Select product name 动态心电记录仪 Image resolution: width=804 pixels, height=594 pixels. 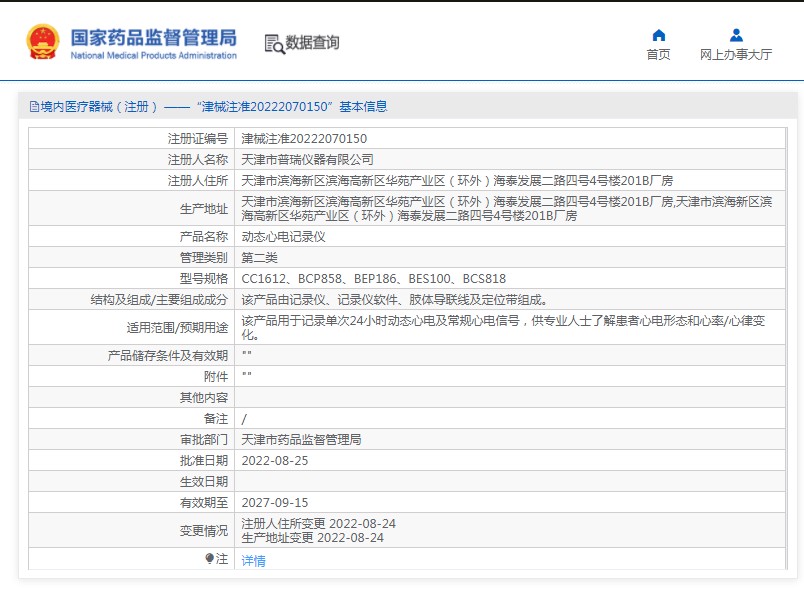tap(284, 236)
